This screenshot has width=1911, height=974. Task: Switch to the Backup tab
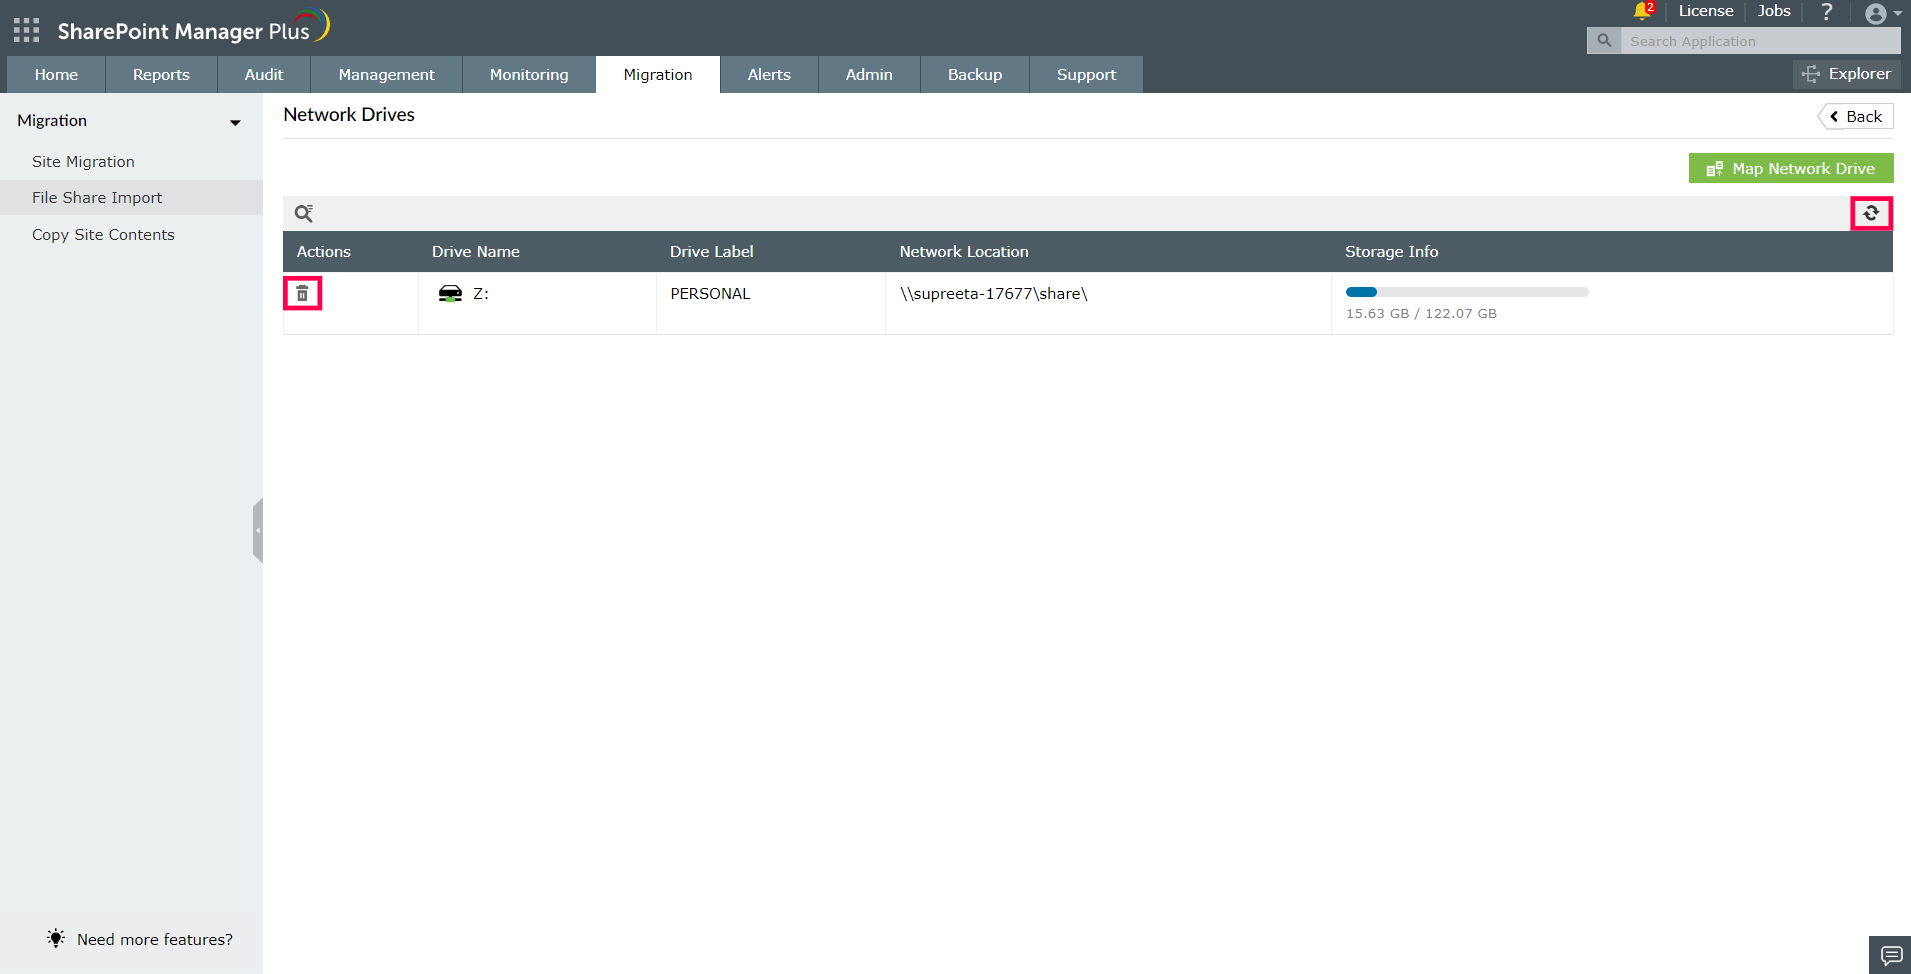(x=975, y=74)
